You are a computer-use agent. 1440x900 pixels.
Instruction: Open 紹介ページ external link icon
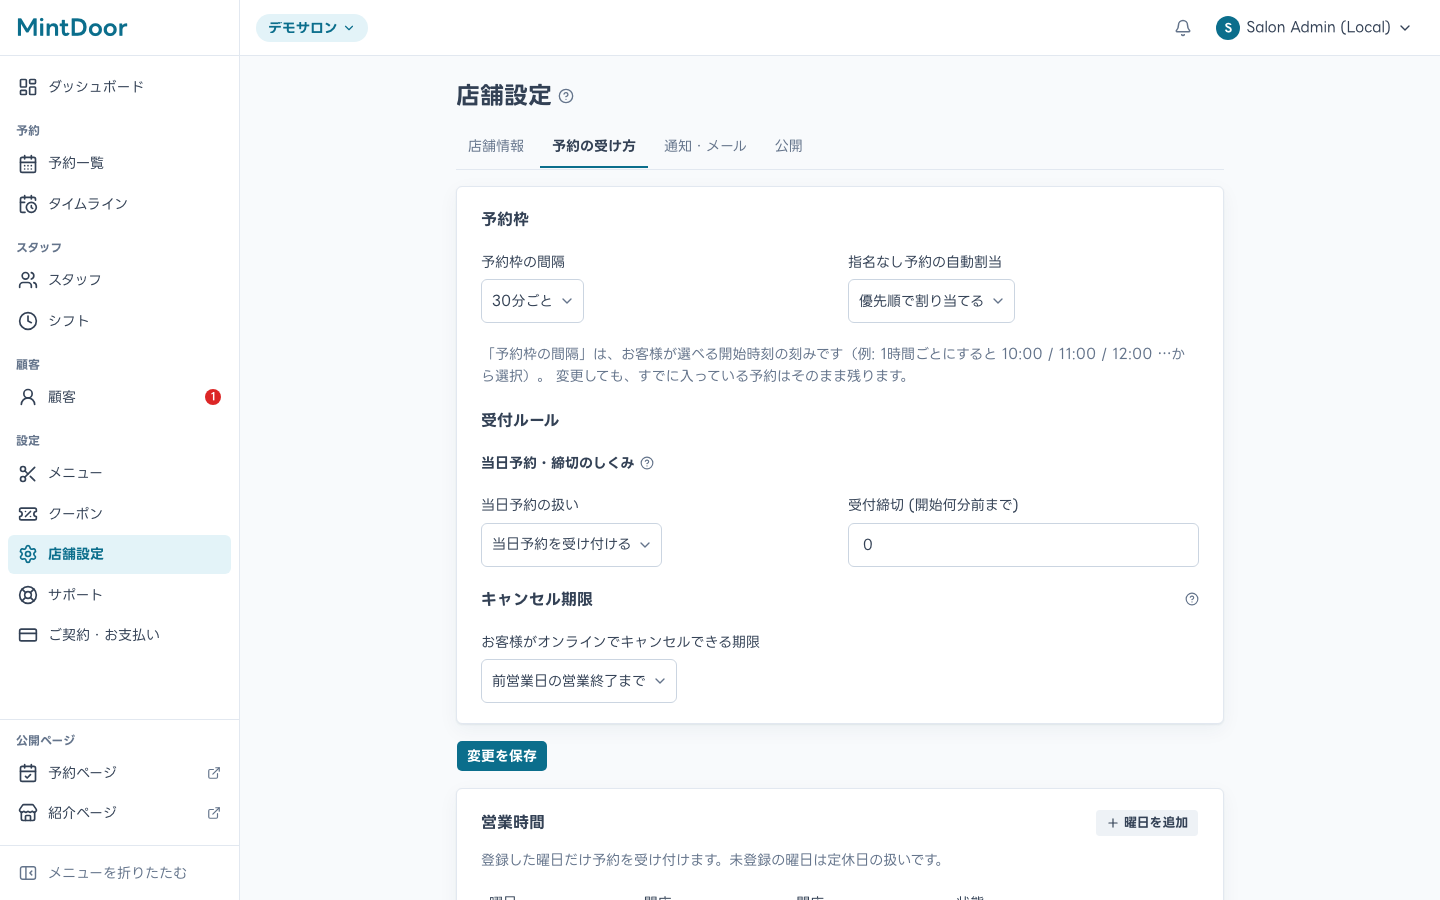tap(214, 813)
